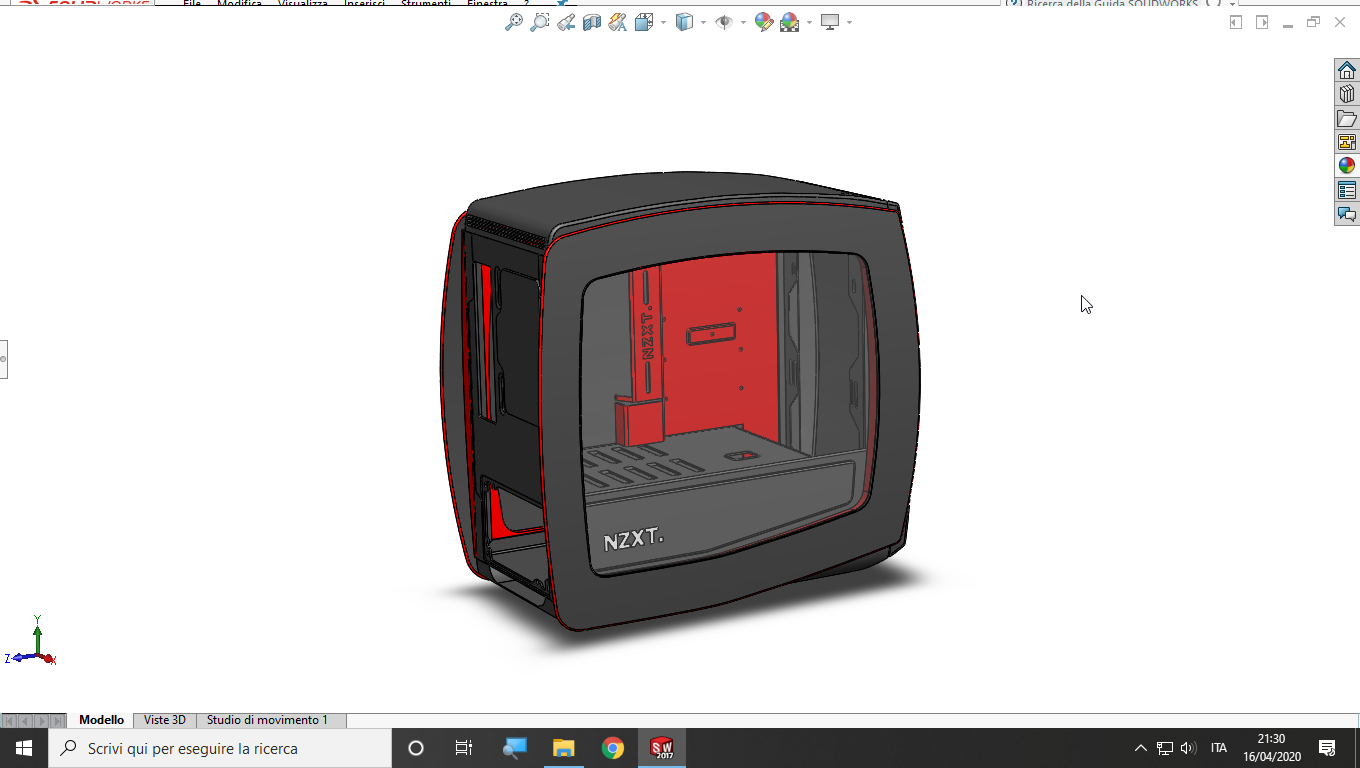Click the Apply Scene icon
Viewport: 1360px width, 768px height.
789,22
